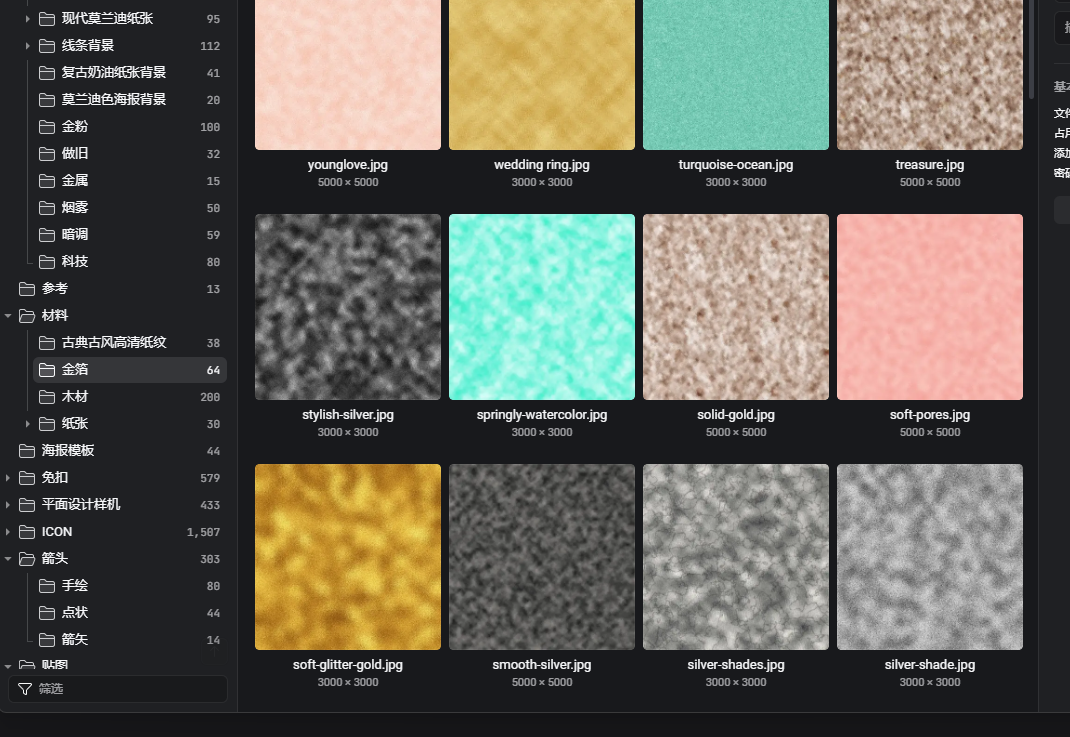
Task: Select the soft-glitter-gold.jpg thumbnail
Action: tap(348, 557)
